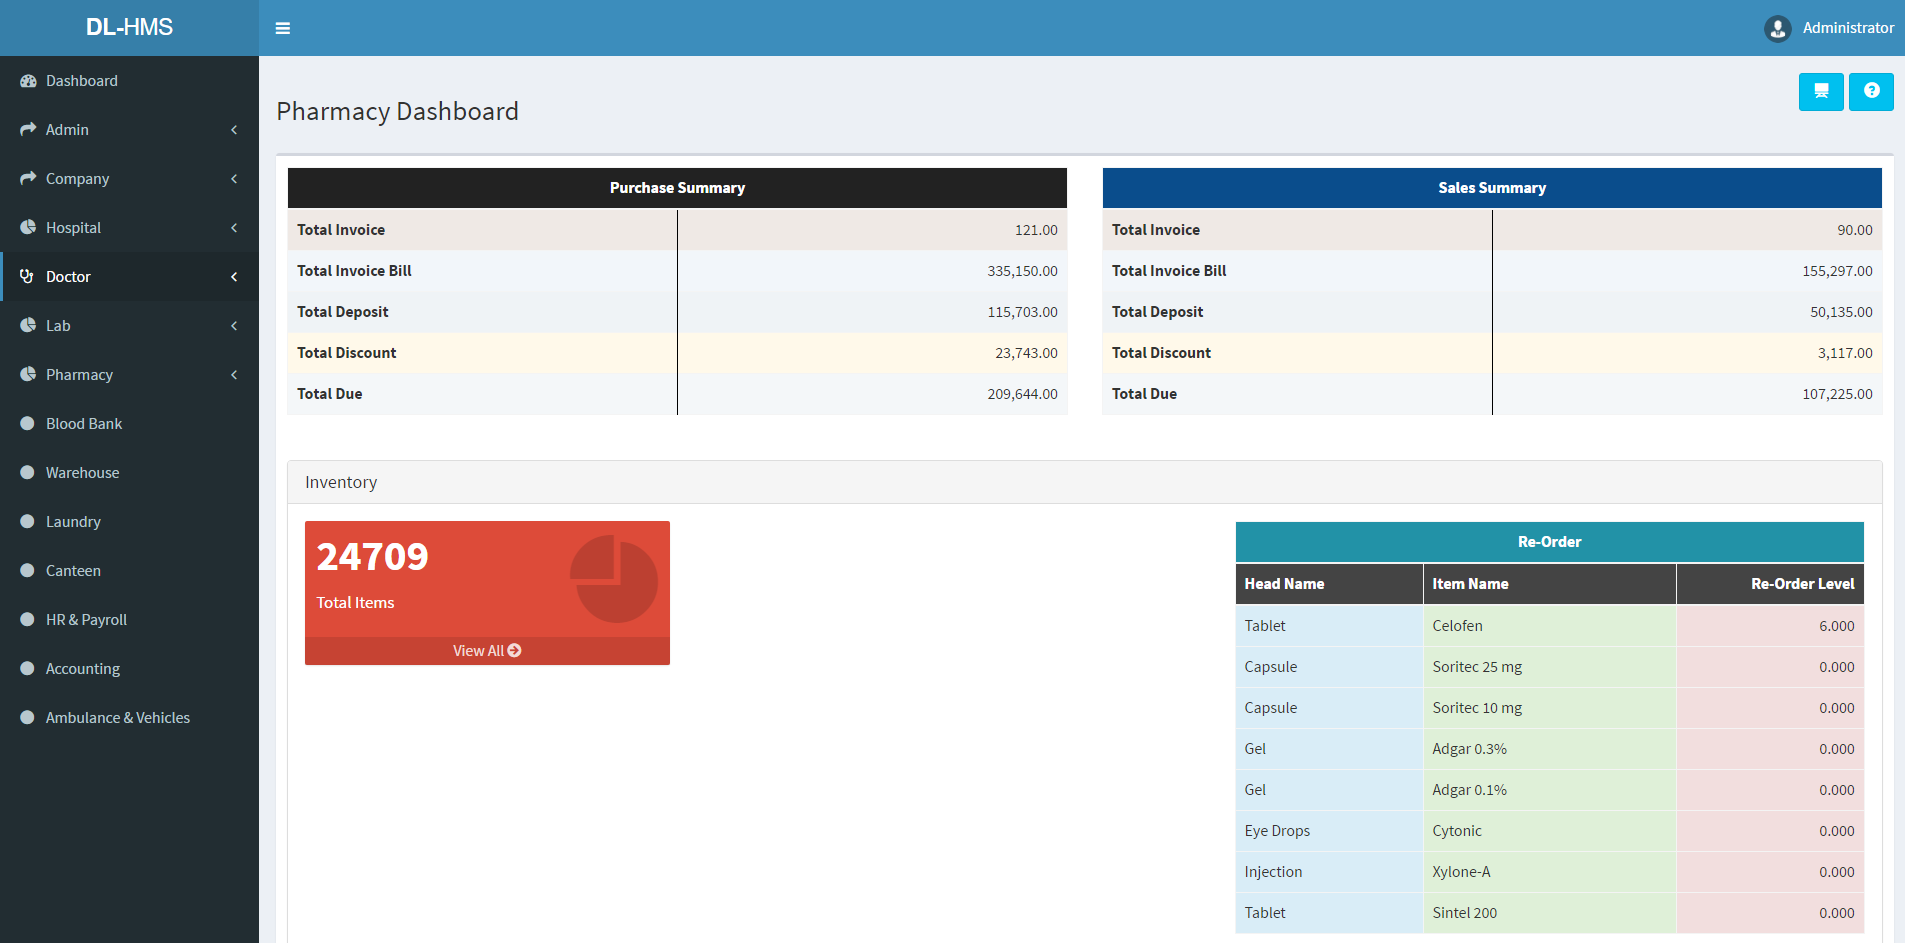Select Accounting in the sidebar
1905x943 pixels.
[x=82, y=669]
